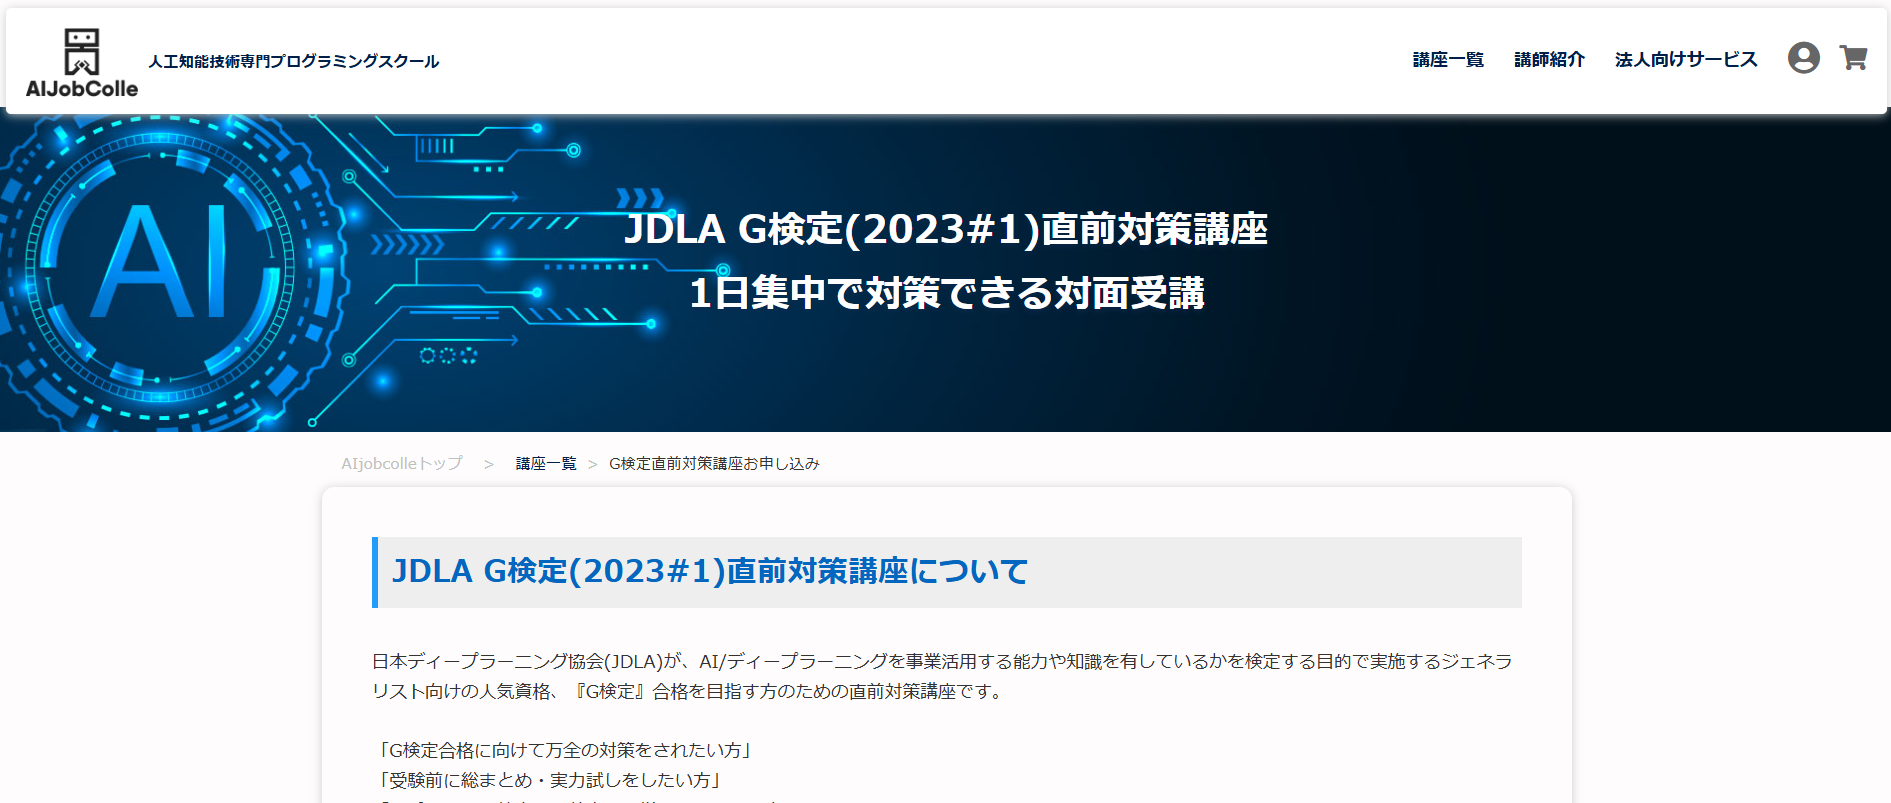Select the 講座一覧 breadcrumb link
This screenshot has height=803, width=1891.
point(546,464)
